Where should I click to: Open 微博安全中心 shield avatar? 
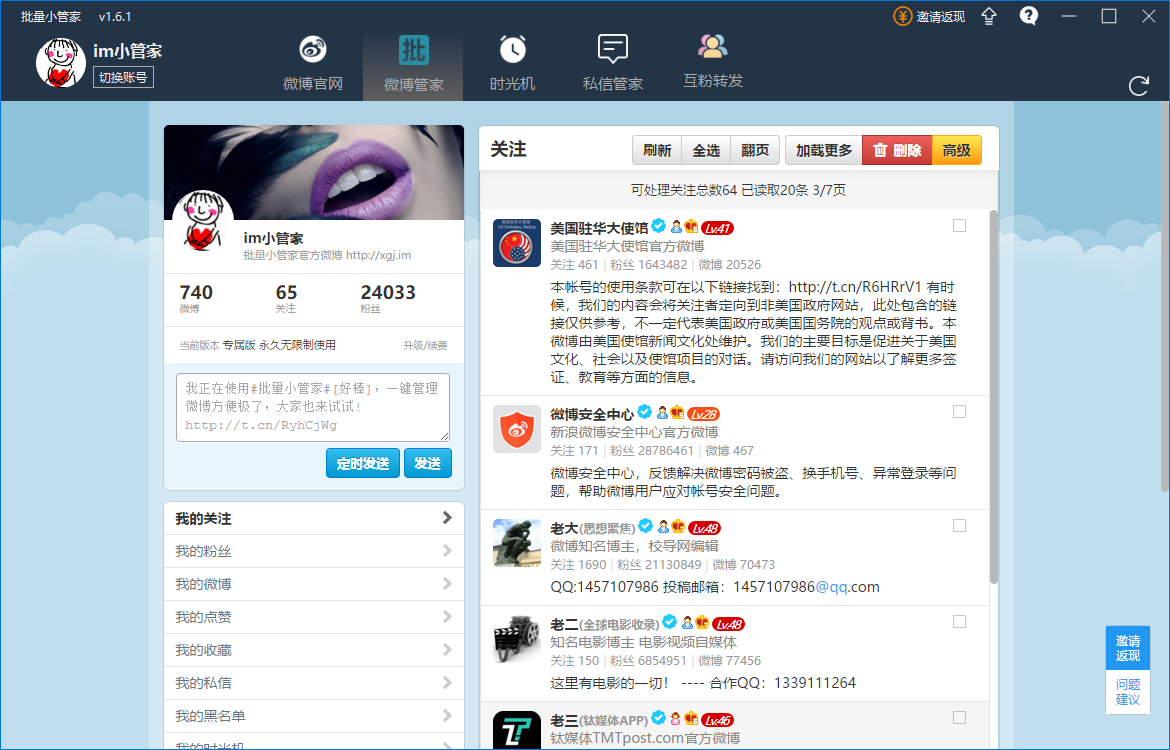[516, 428]
